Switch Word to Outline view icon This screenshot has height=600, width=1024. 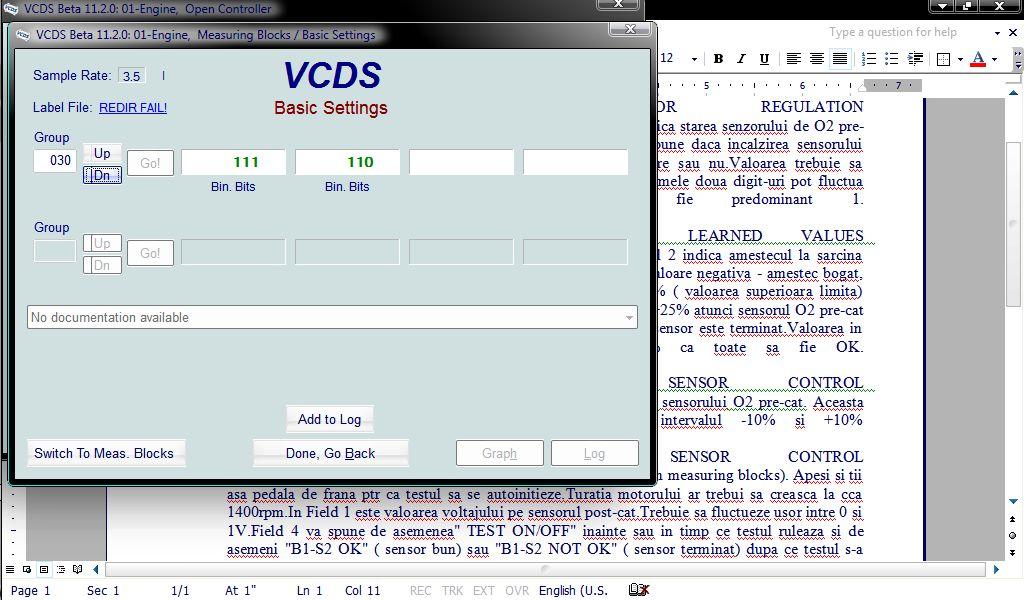tap(61, 569)
